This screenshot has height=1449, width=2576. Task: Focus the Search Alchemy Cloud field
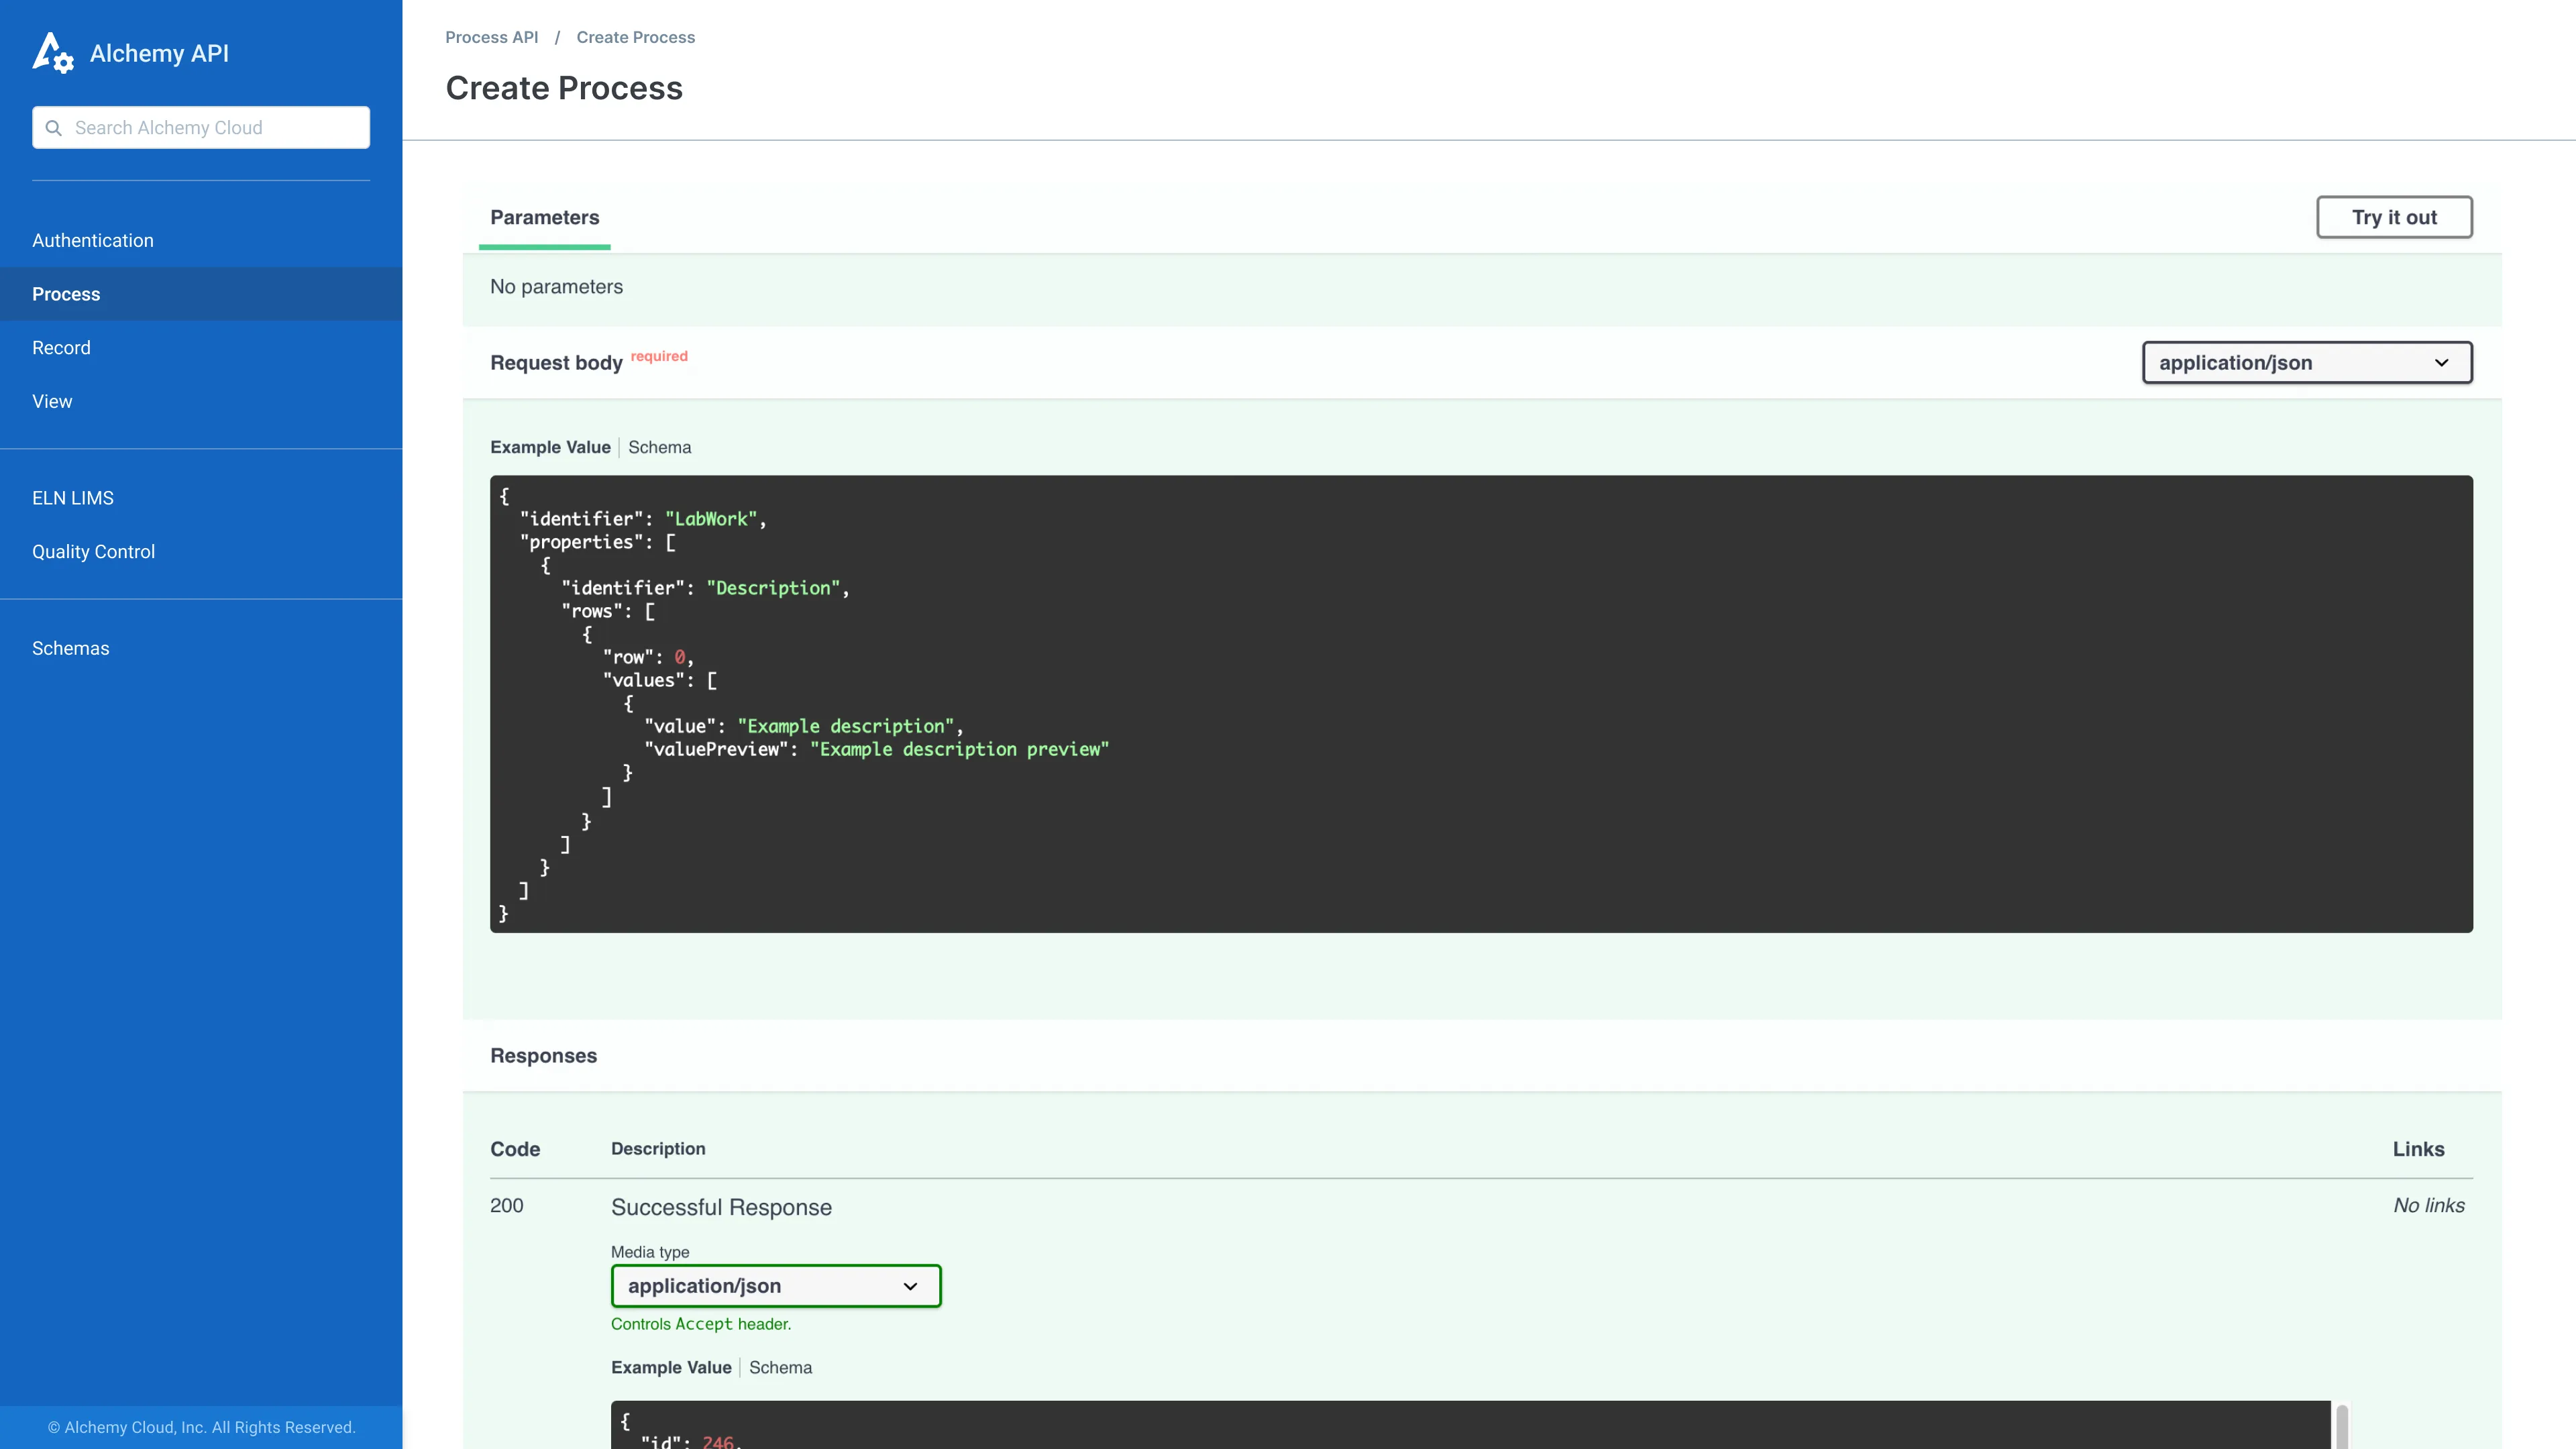(x=201, y=128)
